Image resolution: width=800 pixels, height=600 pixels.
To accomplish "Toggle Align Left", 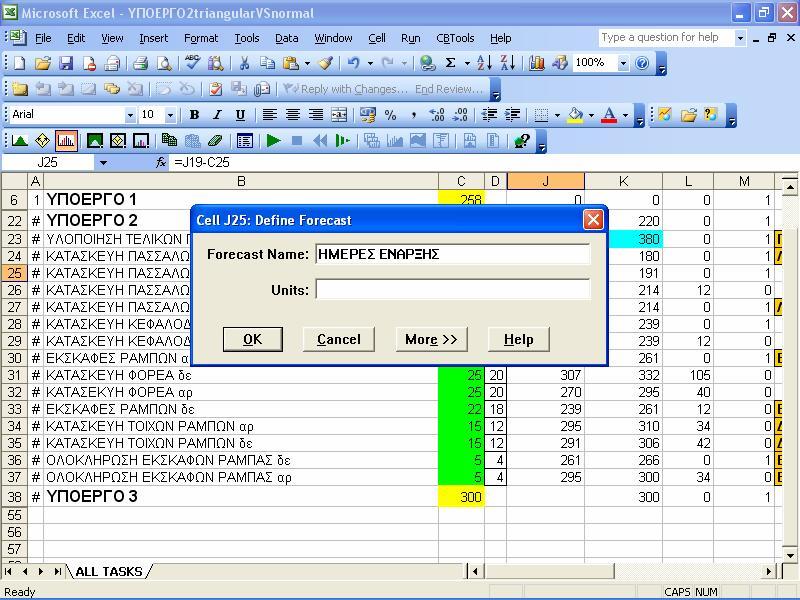I will 269,115.
